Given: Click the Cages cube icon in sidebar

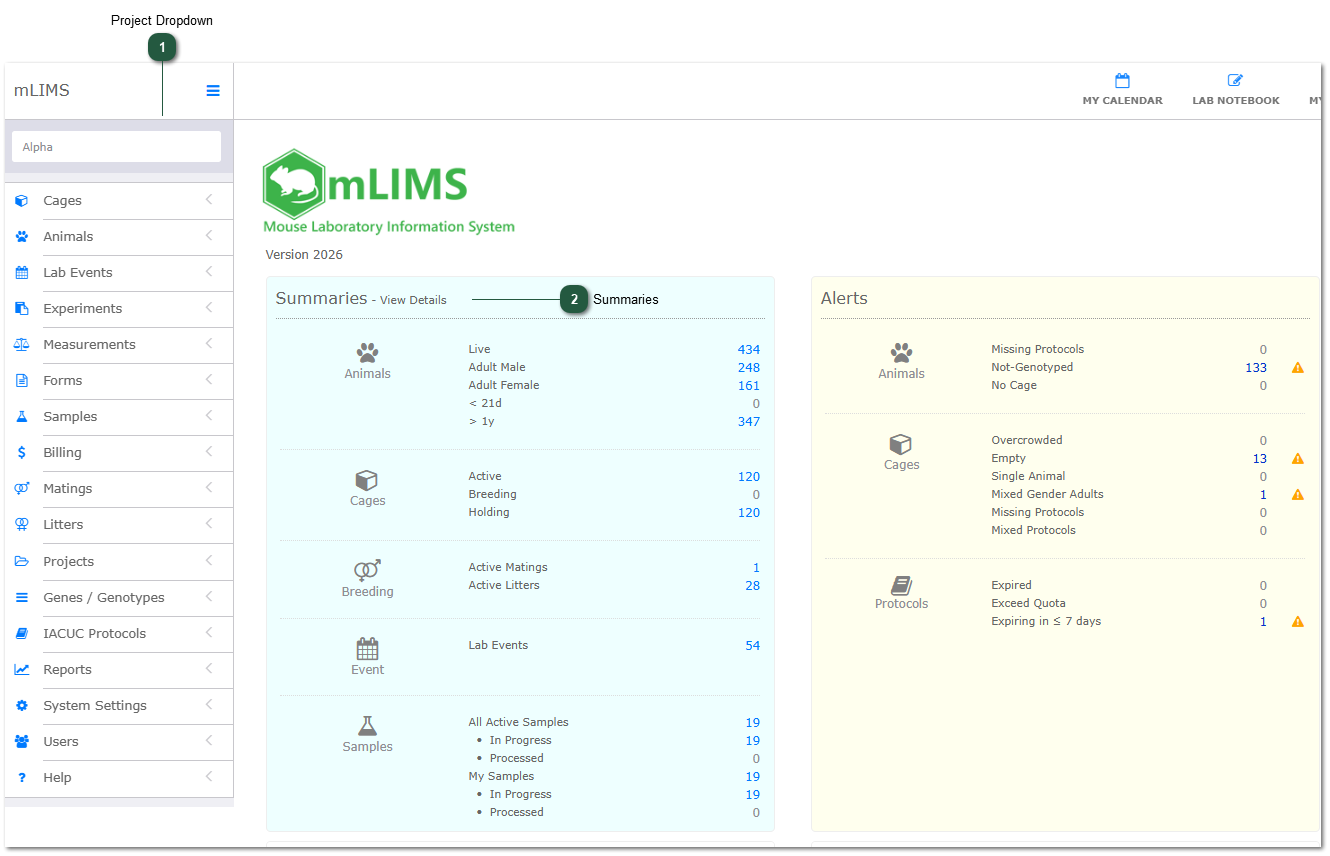Looking at the screenshot, I should 22,201.
